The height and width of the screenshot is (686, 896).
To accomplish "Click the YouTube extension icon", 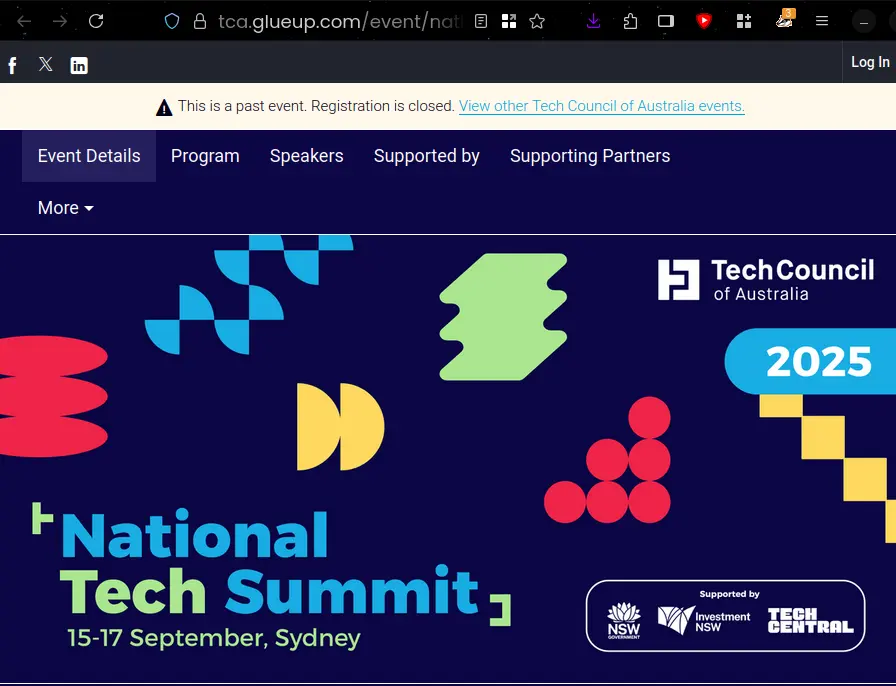I will (704, 20).
